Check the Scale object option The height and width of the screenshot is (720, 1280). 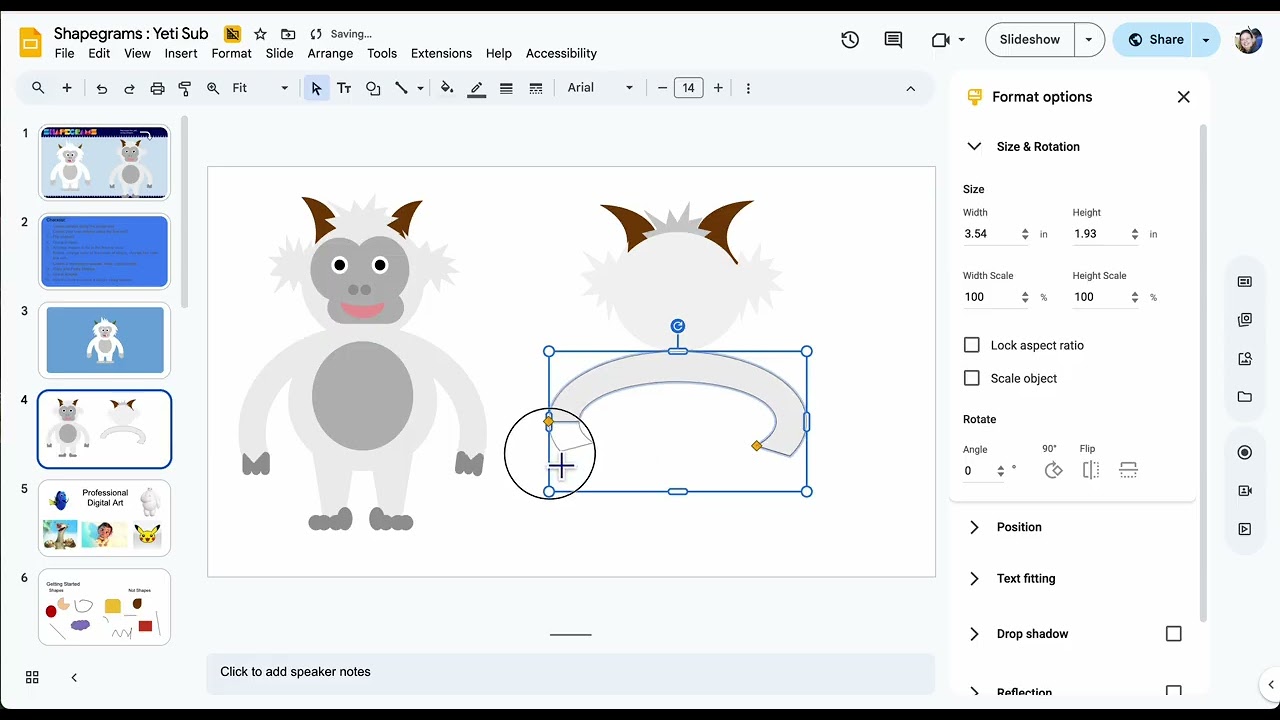[971, 378]
